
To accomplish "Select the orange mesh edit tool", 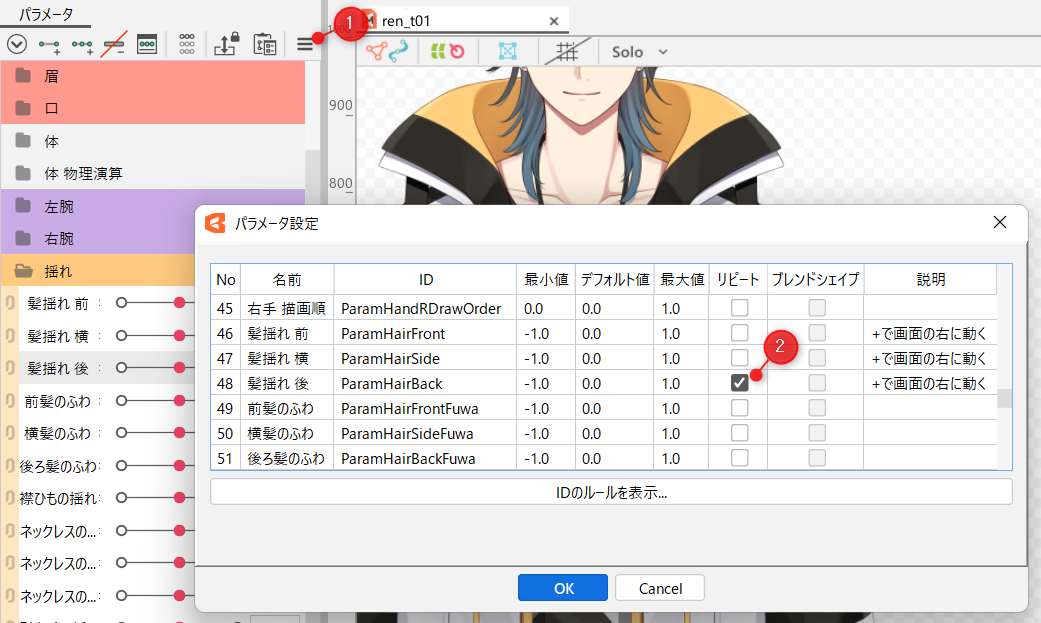I will [x=376, y=52].
